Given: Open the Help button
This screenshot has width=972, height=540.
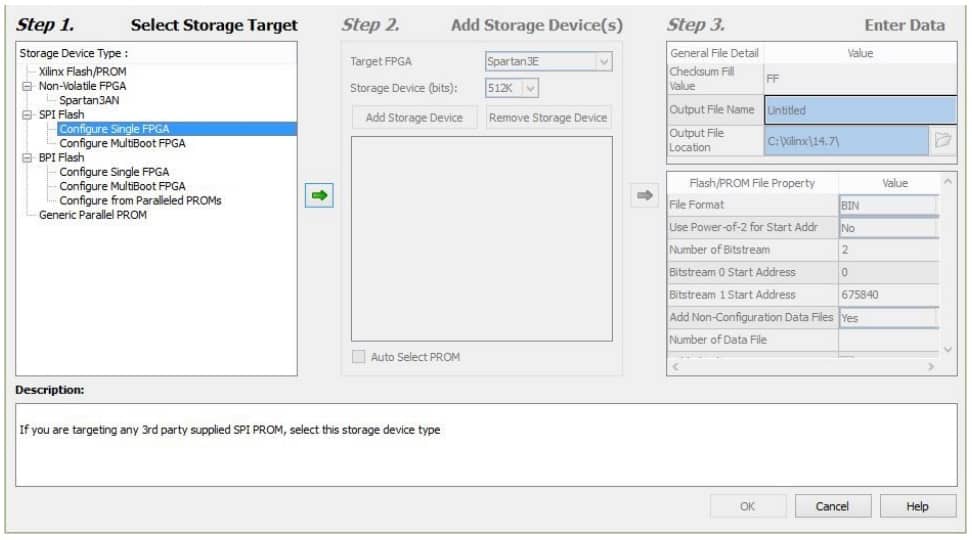Looking at the screenshot, I should point(917,507).
